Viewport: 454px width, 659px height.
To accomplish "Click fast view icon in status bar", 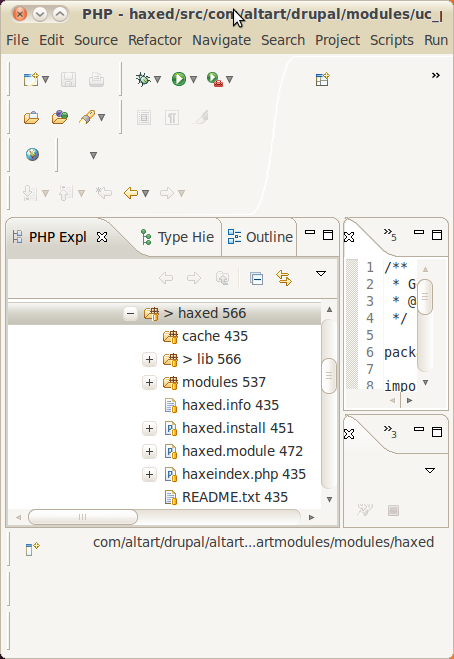I will point(32,548).
